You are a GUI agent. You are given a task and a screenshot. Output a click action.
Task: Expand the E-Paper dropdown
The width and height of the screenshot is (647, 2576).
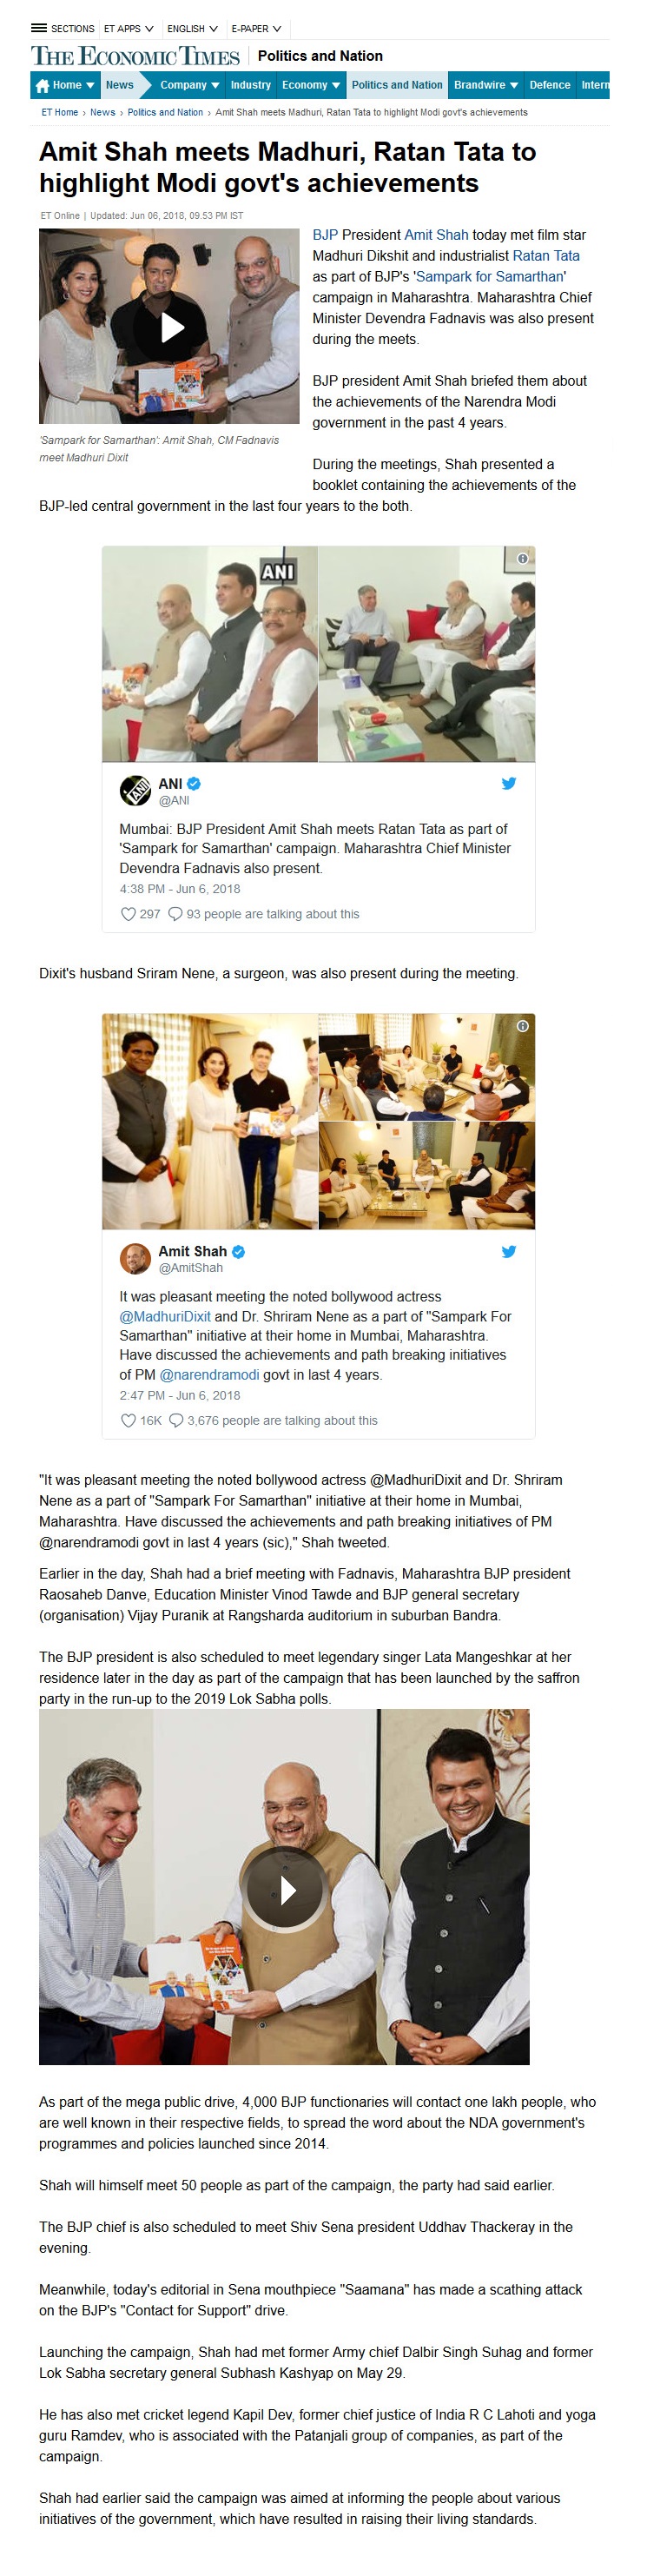256,28
